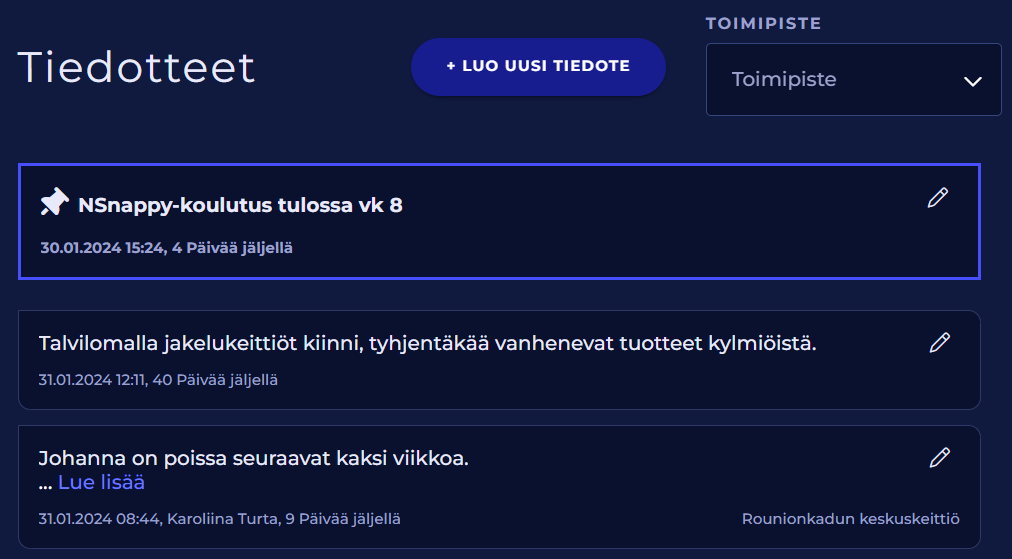Click the ellipsis before Lue lisää
This screenshot has height=559, width=1012.
click(45, 484)
